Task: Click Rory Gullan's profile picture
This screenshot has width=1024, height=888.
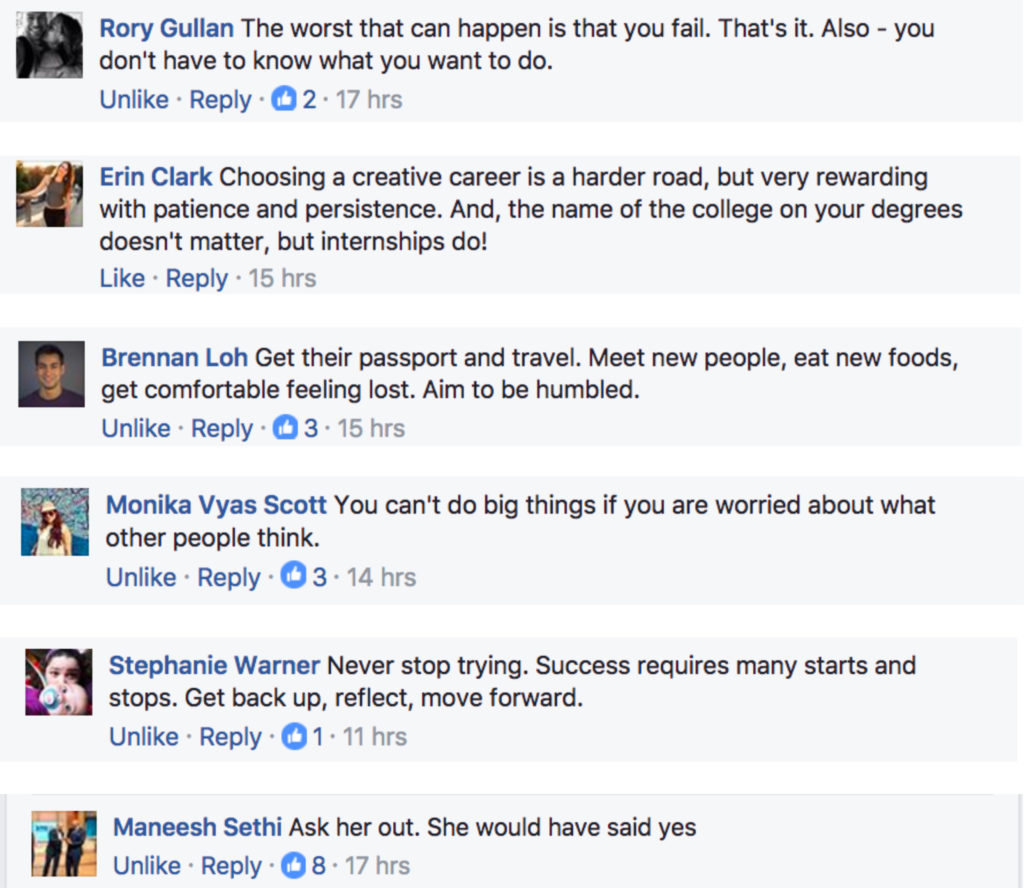Action: click(x=48, y=44)
